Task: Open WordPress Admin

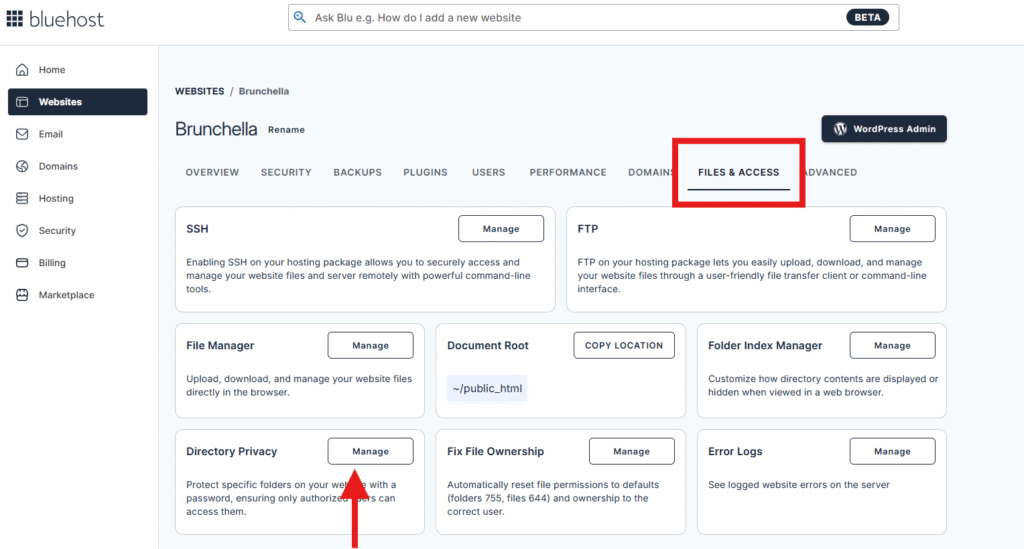Action: coord(884,129)
